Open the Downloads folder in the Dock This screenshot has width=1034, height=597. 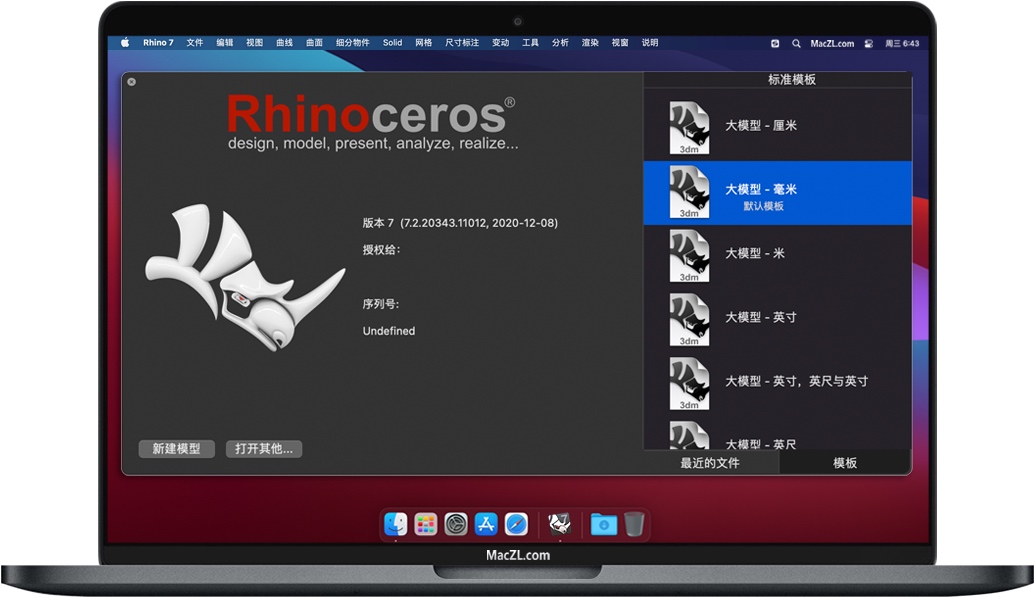pyautogui.click(x=603, y=524)
